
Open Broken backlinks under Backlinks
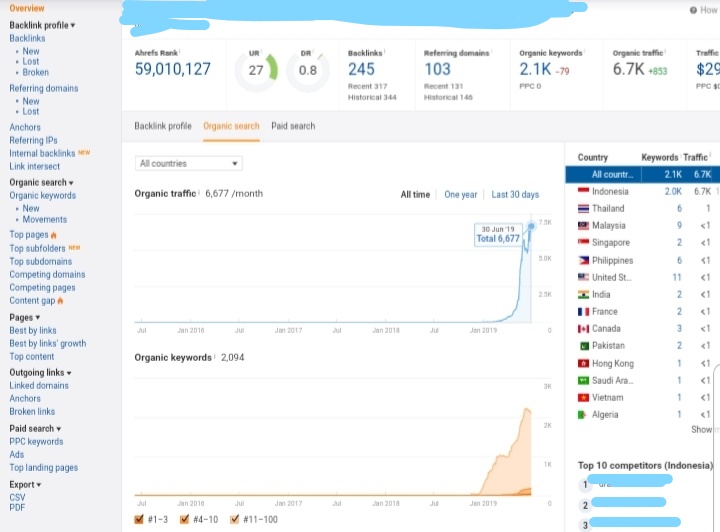click(35, 72)
